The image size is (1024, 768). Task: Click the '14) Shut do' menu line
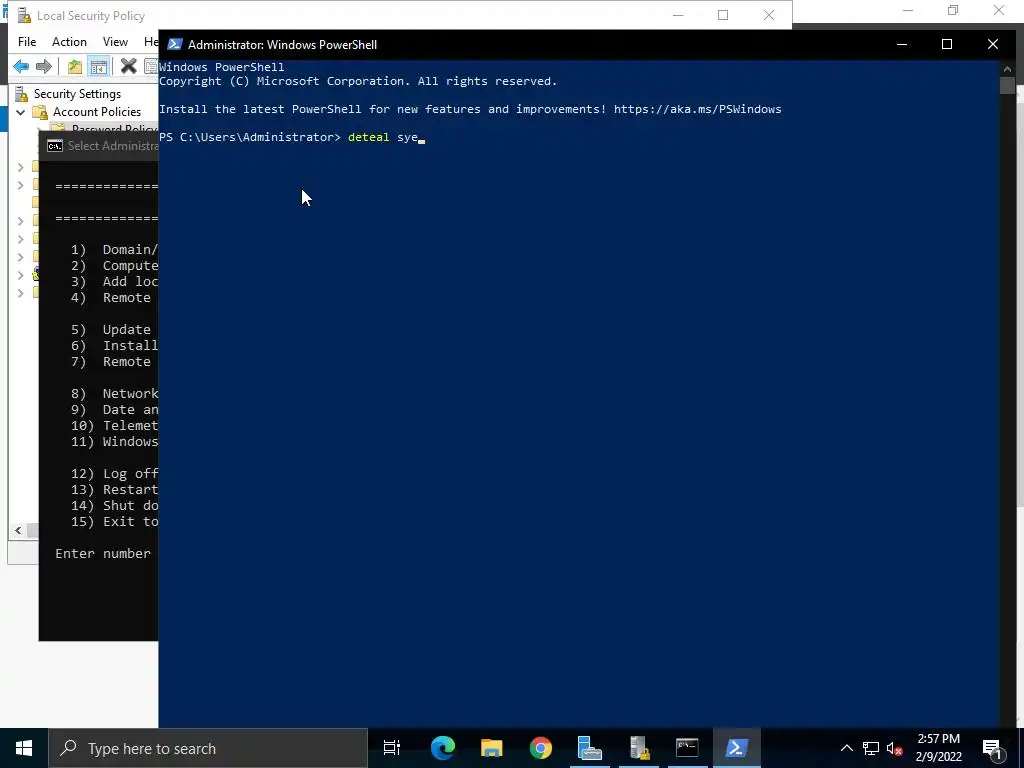tap(114, 505)
